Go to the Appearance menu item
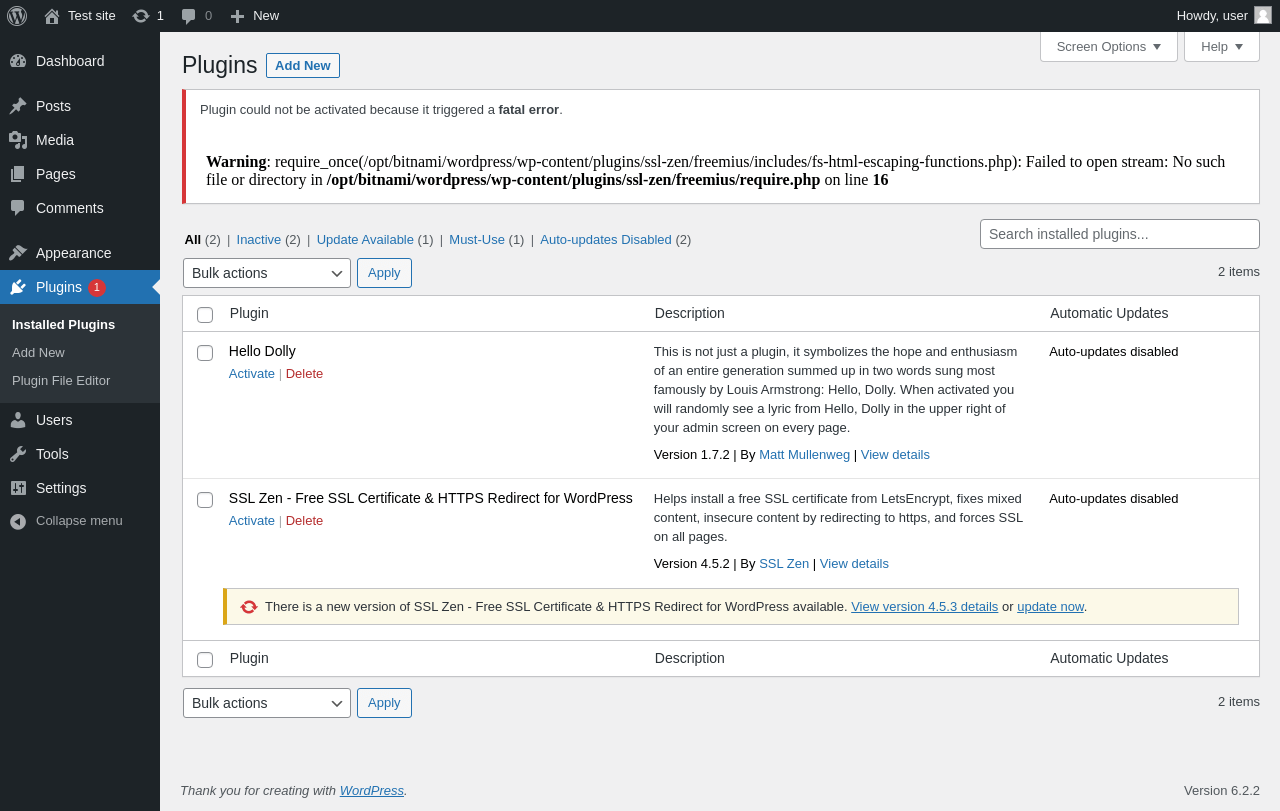The height and width of the screenshot is (811, 1280). click(x=80, y=253)
